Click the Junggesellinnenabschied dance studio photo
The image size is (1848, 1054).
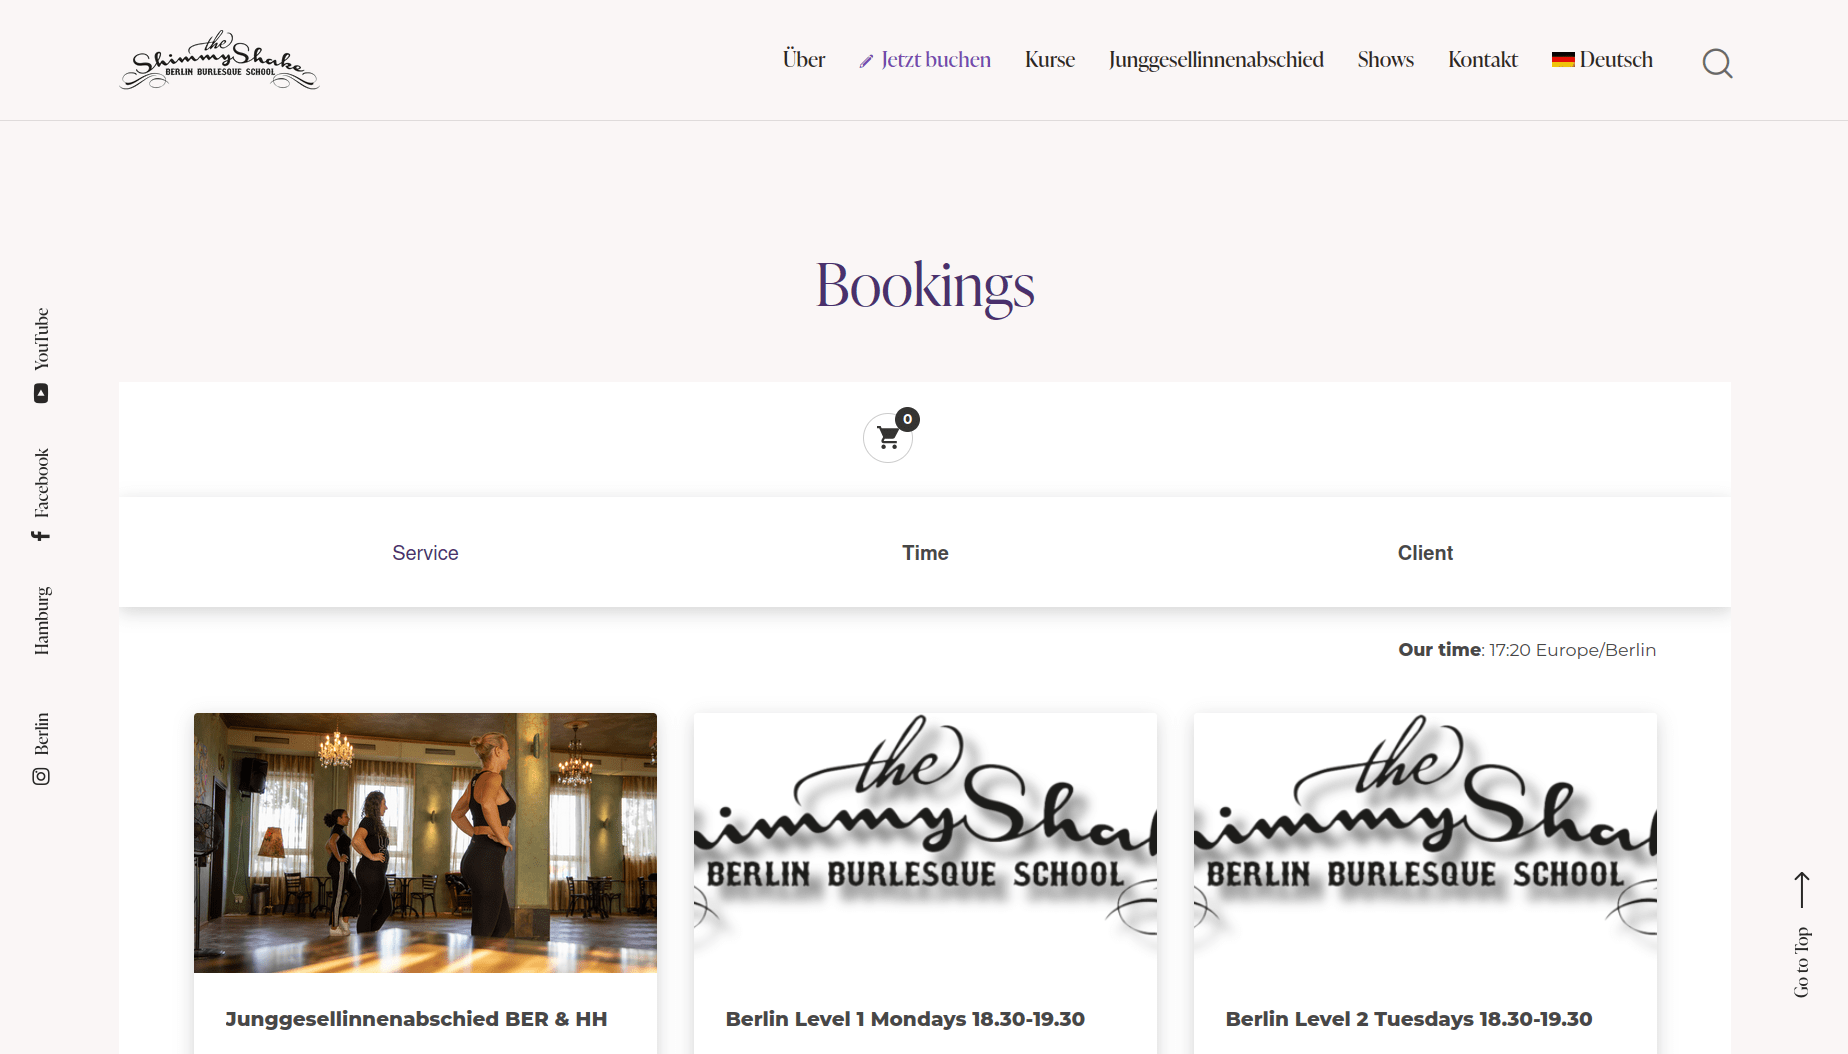point(425,842)
